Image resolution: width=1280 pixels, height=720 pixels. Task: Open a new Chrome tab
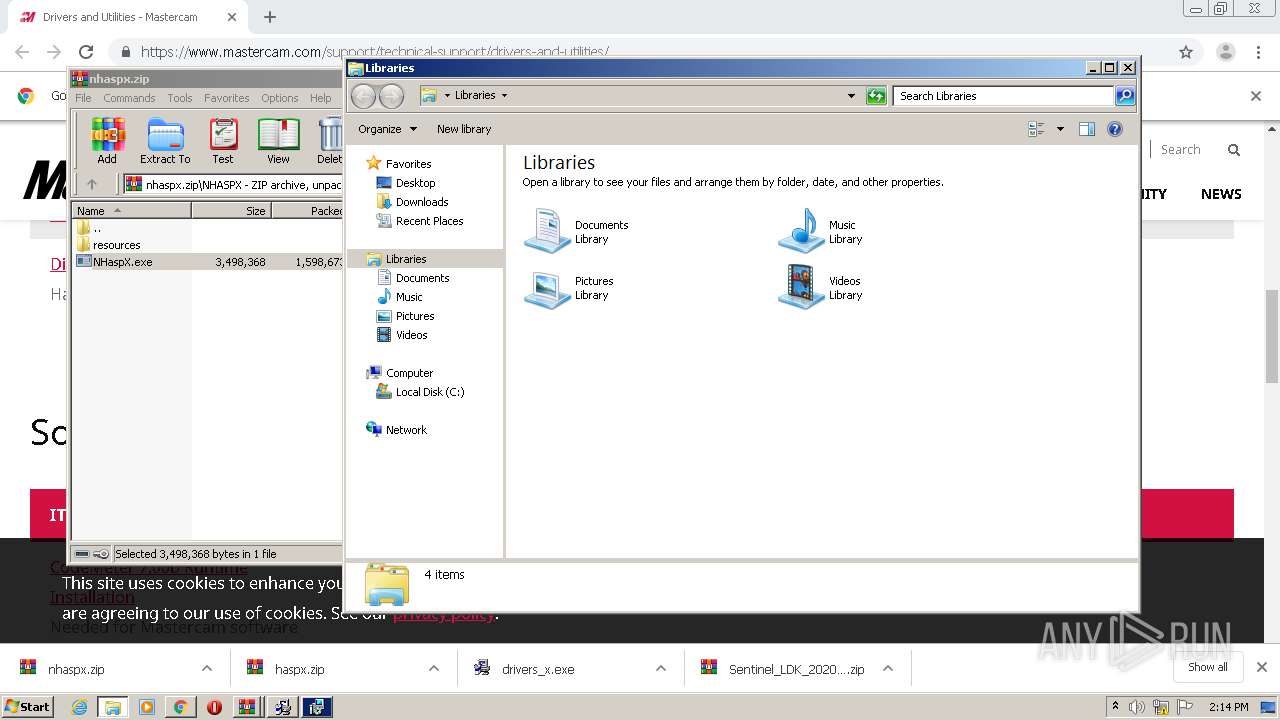270,17
